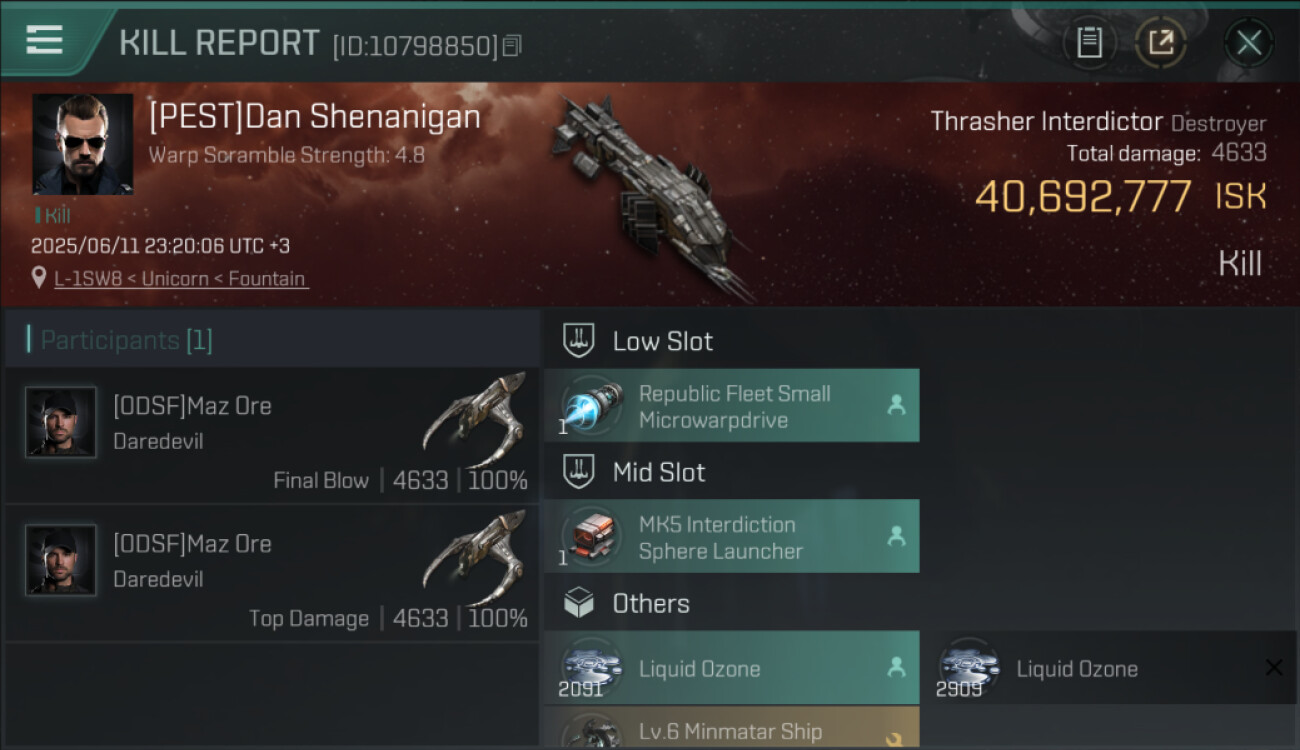This screenshot has height=750, width=1300.
Task: Copy the kill report ID
Action: pyautogui.click(x=512, y=46)
